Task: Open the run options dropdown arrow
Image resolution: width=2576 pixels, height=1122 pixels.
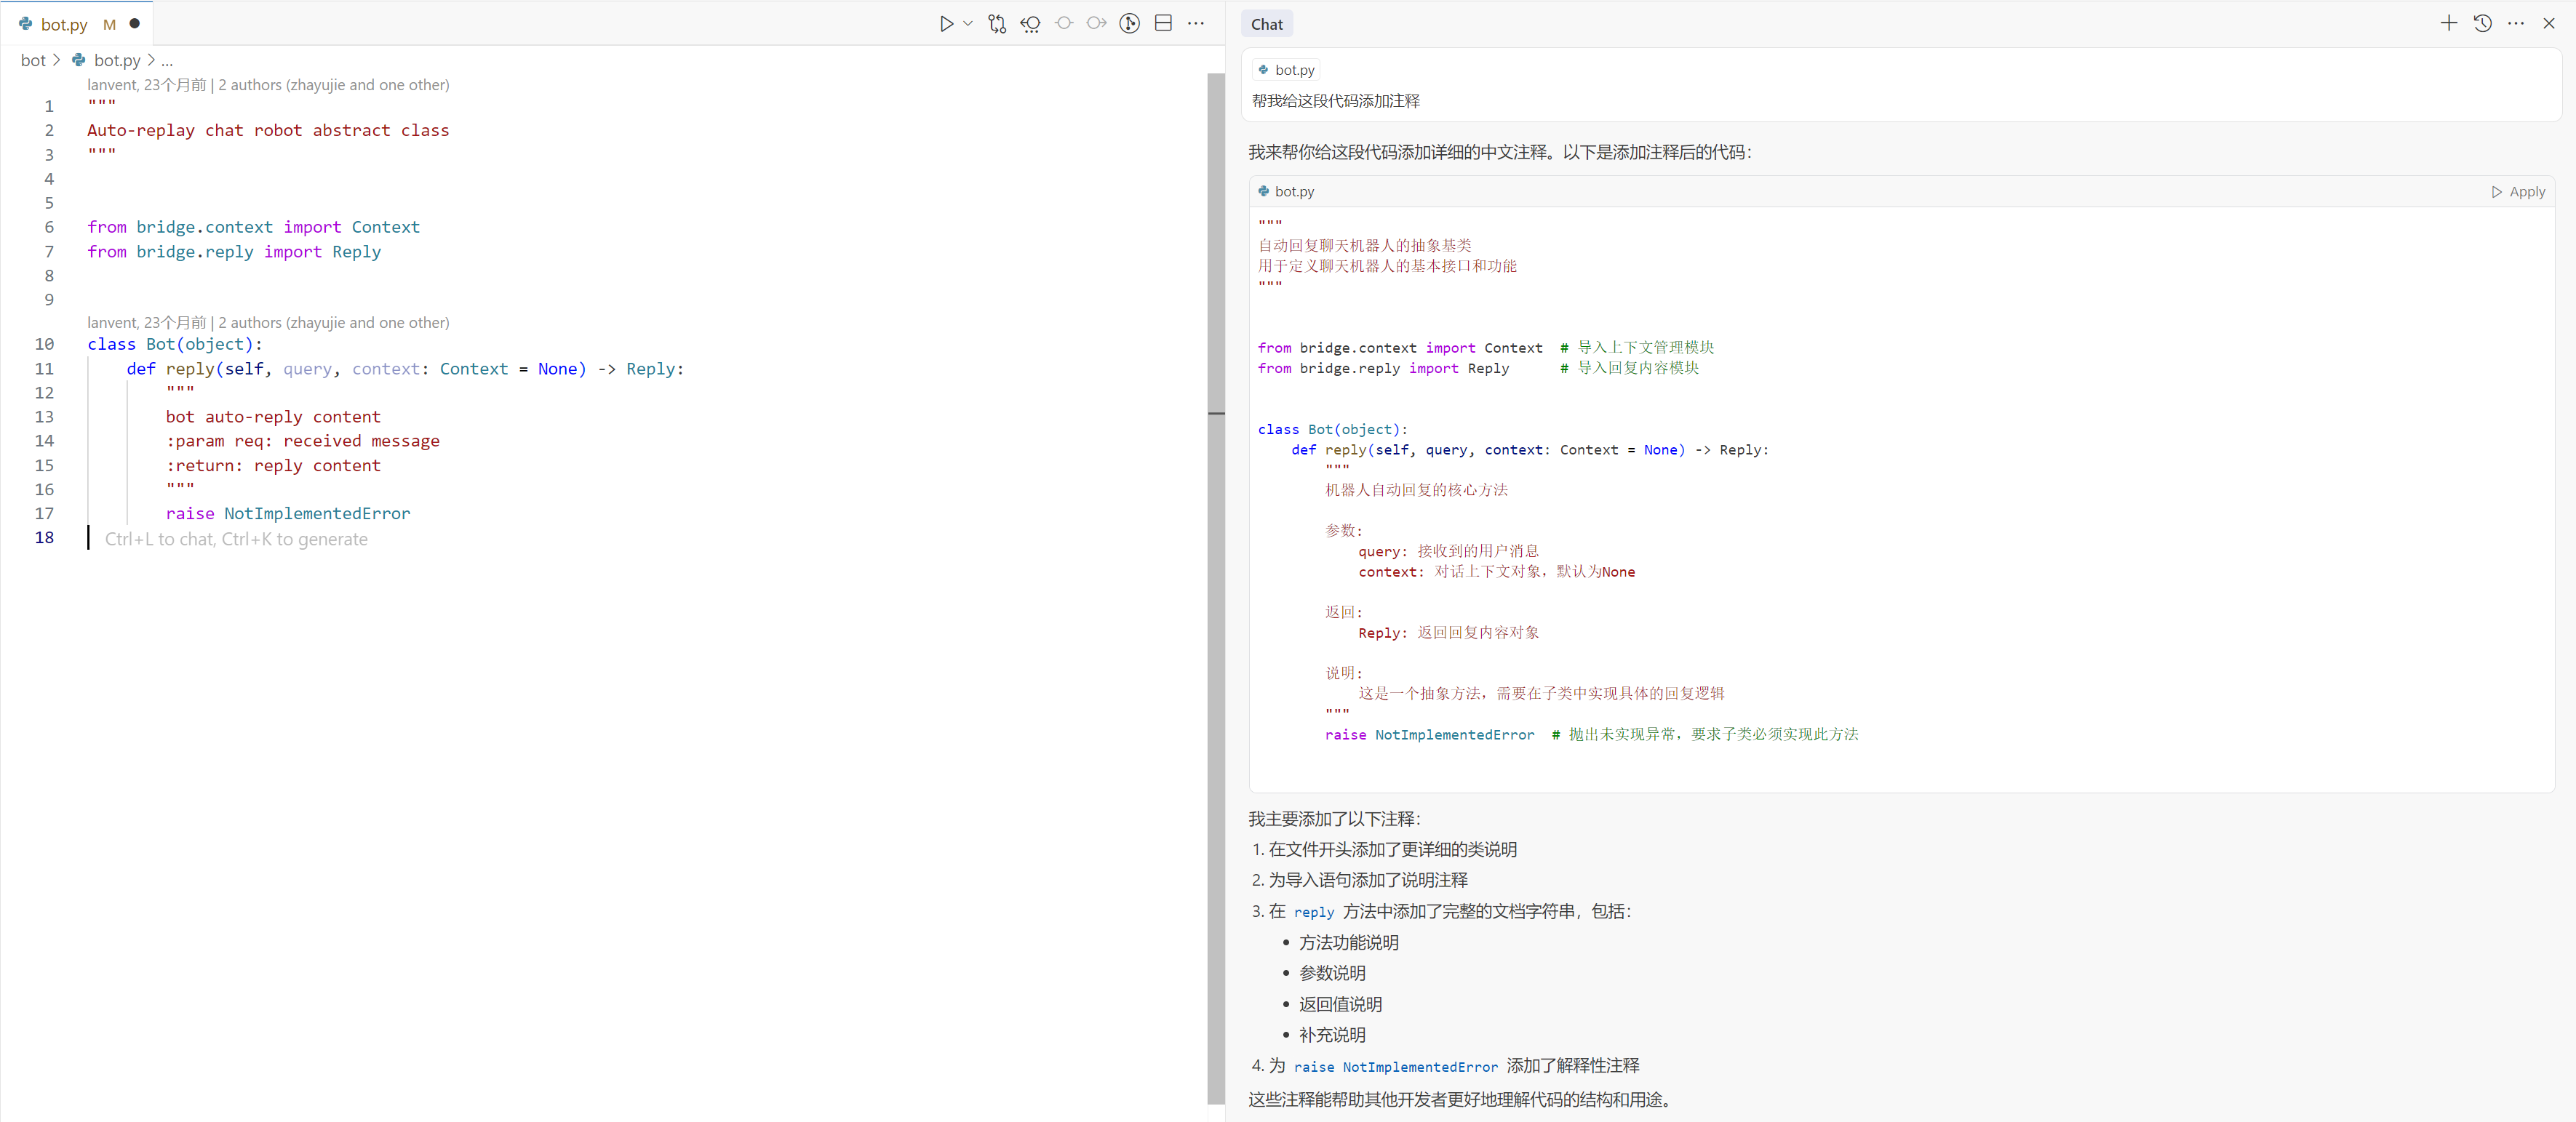Action: click(968, 24)
